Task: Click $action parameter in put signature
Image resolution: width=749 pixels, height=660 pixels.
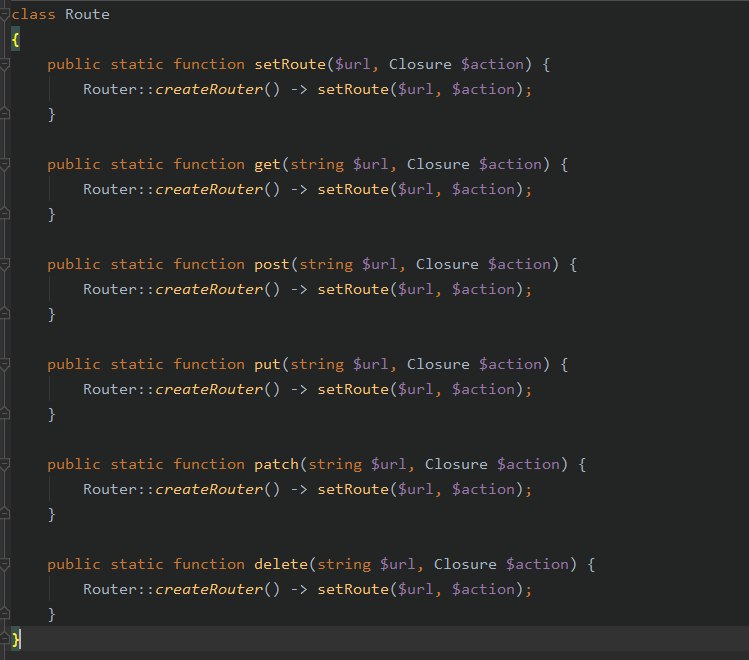Action: 511,365
